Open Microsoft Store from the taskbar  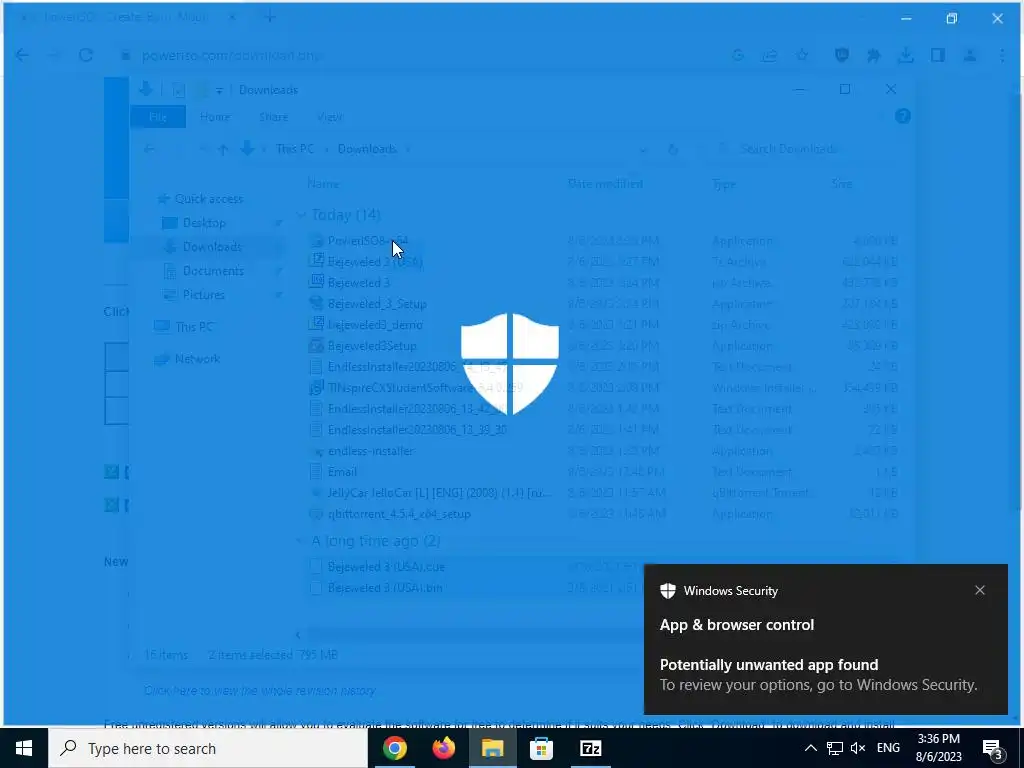click(541, 748)
